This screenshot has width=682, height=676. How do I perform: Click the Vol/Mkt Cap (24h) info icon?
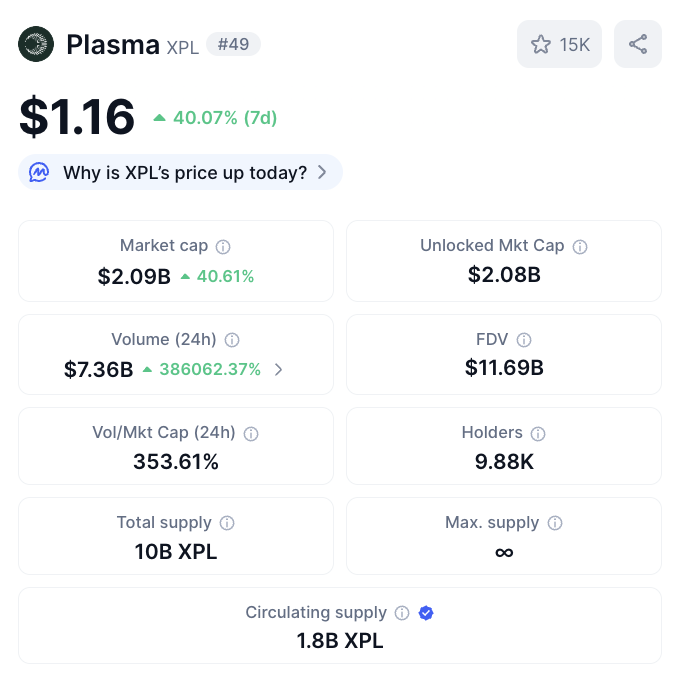click(x=251, y=434)
